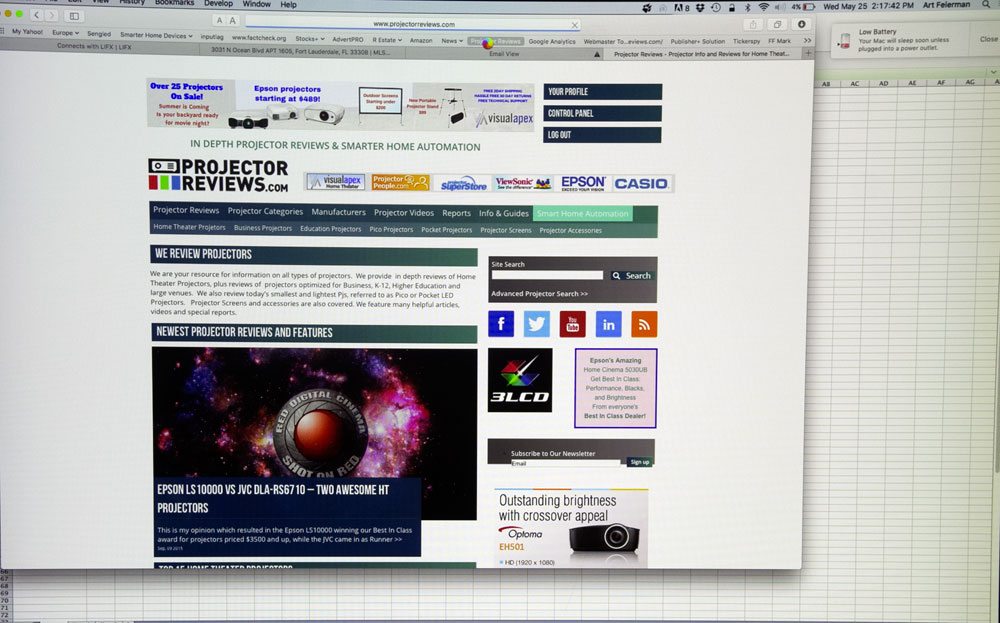Click the Projector Reviews site logo
This screenshot has width=1000, height=623.
(218, 175)
